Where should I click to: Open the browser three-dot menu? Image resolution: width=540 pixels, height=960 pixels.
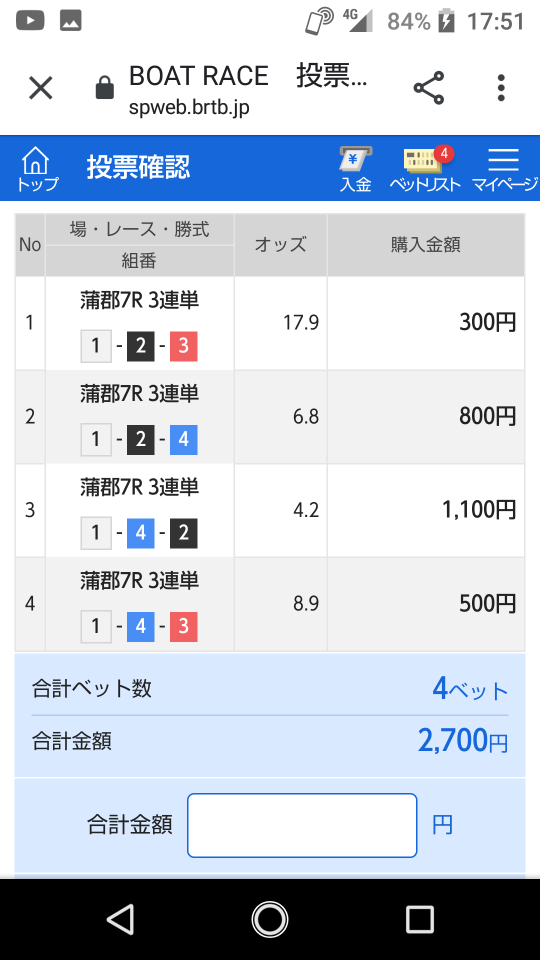pos(501,88)
